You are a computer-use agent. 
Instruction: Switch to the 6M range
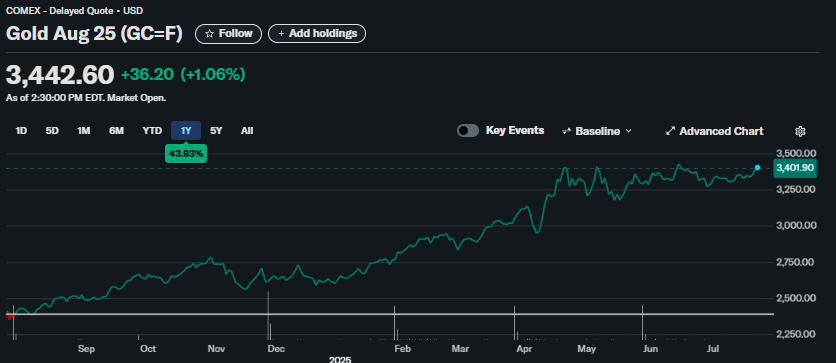(x=116, y=131)
